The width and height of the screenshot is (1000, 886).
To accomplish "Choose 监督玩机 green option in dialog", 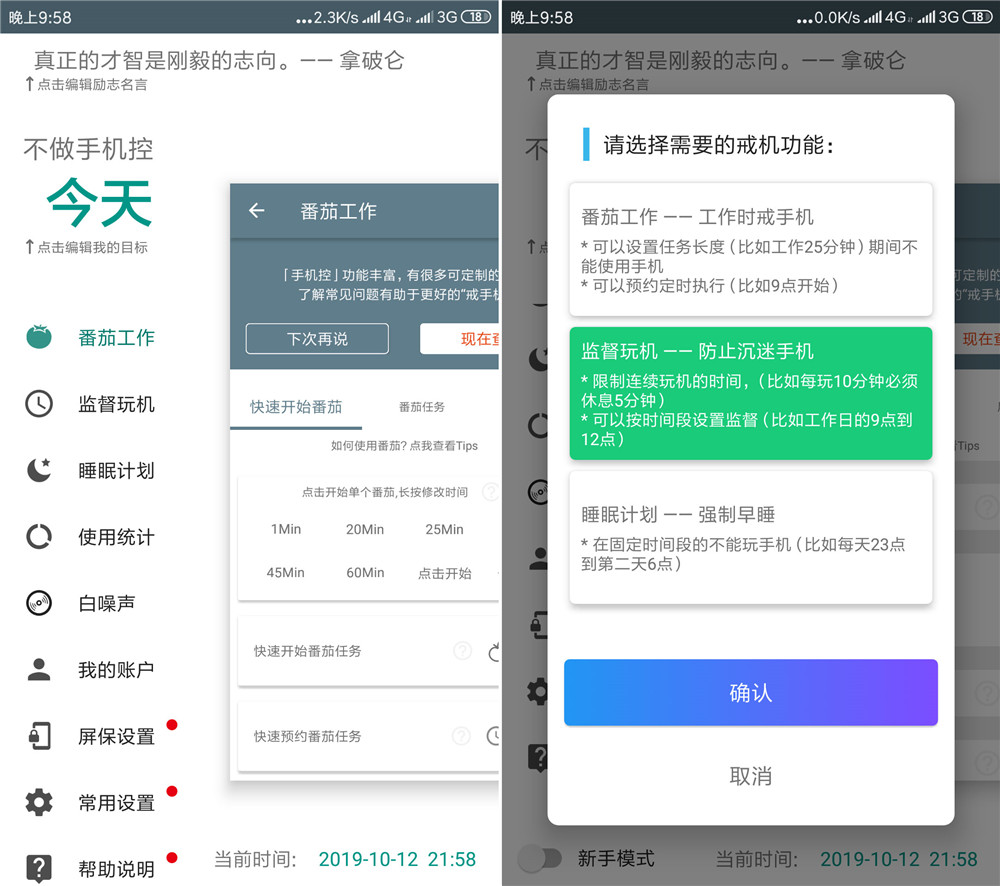I will click(x=751, y=394).
